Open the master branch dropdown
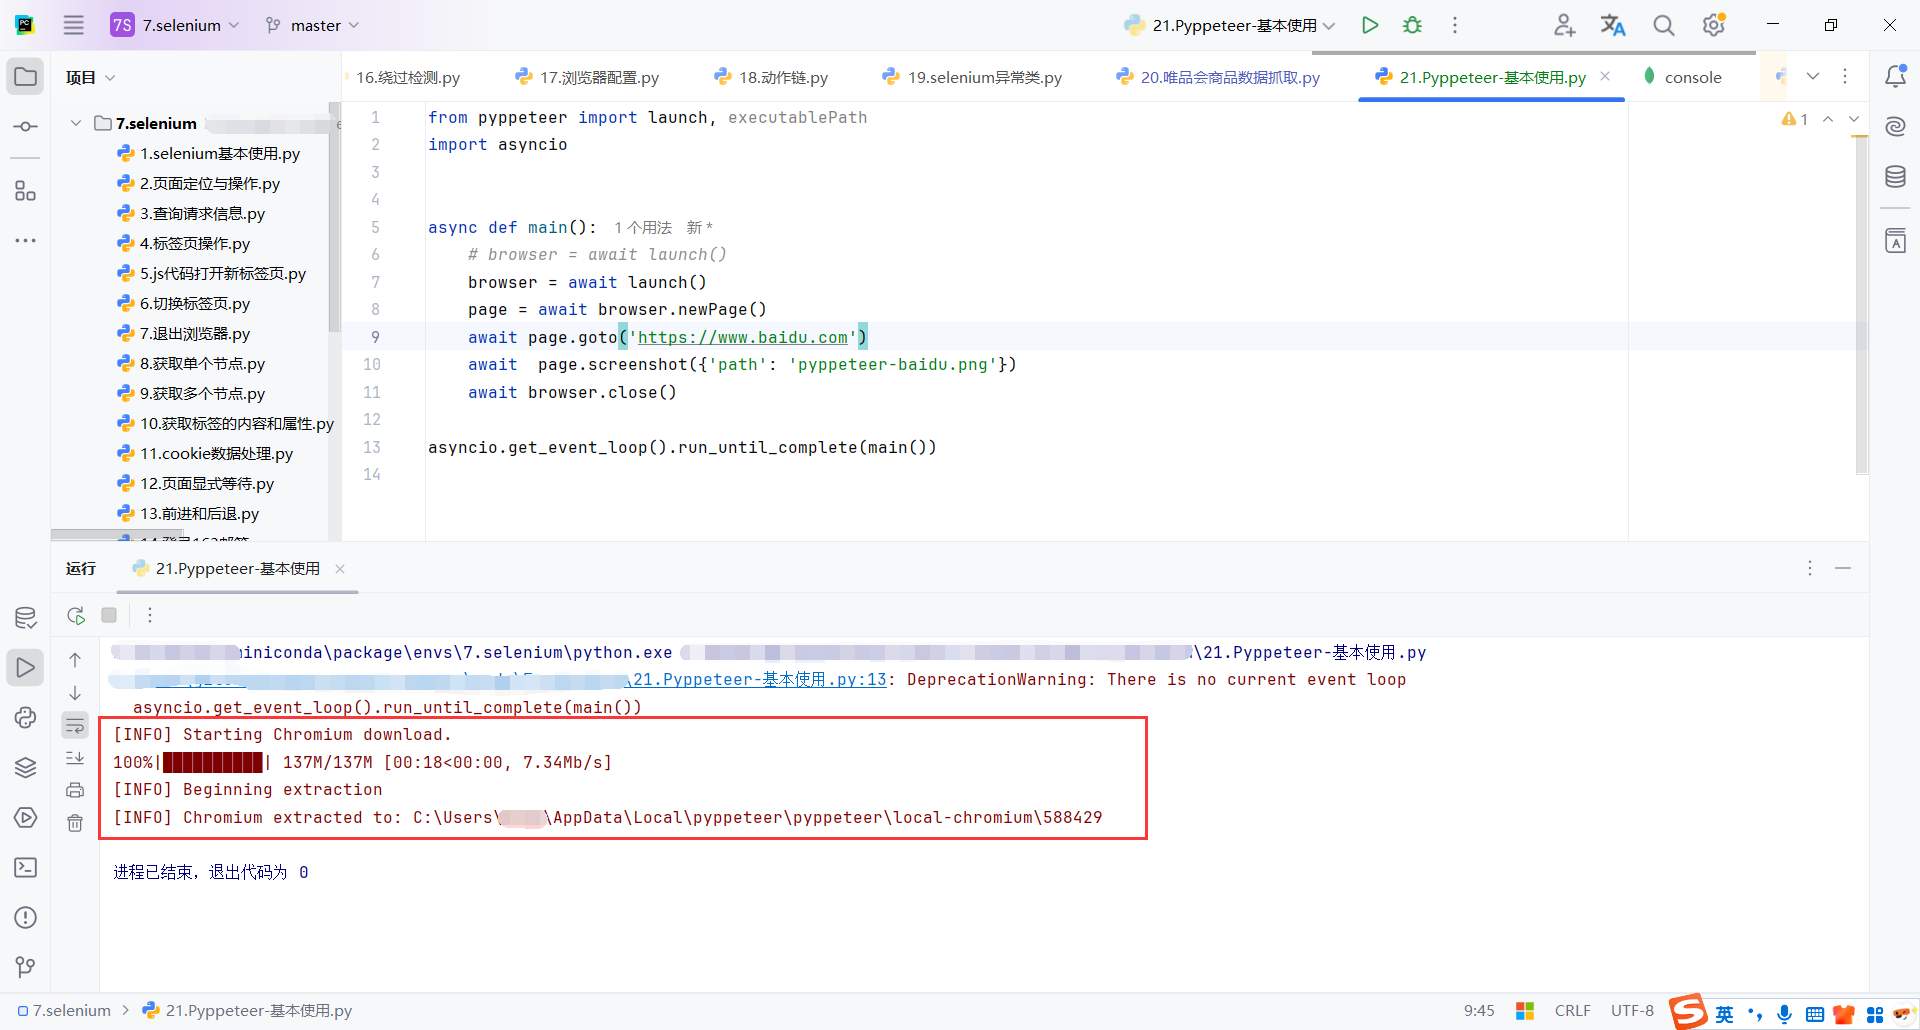Viewport: 1920px width, 1030px height. 312,25
